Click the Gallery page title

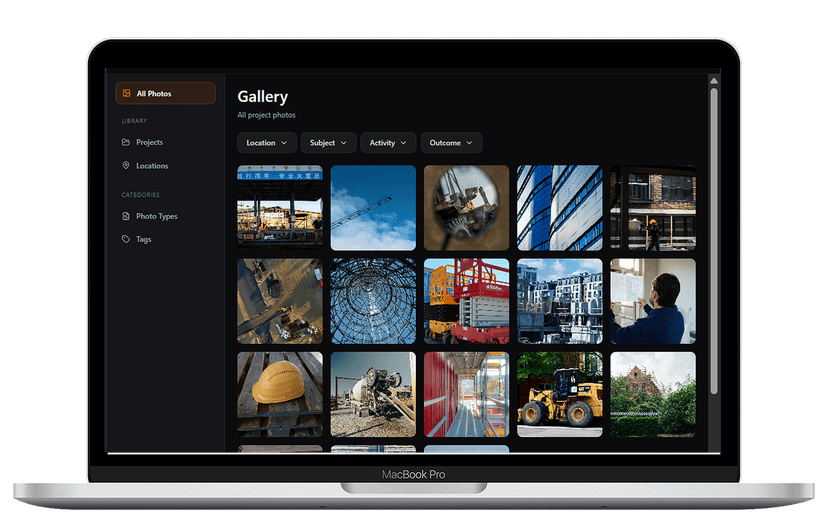262,97
